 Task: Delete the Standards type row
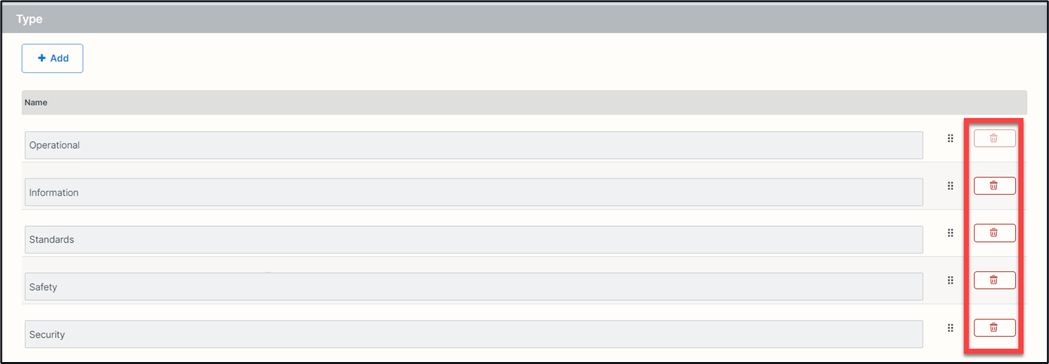994,233
